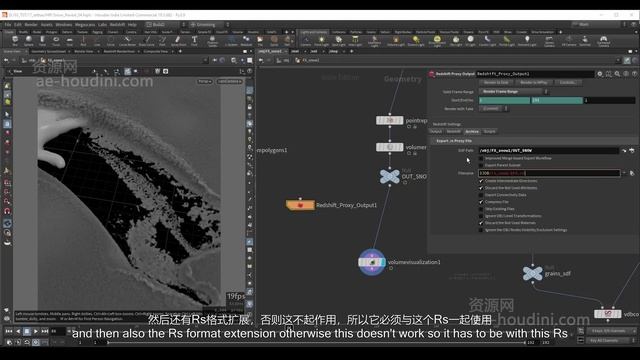The width and height of the screenshot is (640, 360).
Task: Open the parameter panel gear menu
Action: [x=600, y=74]
